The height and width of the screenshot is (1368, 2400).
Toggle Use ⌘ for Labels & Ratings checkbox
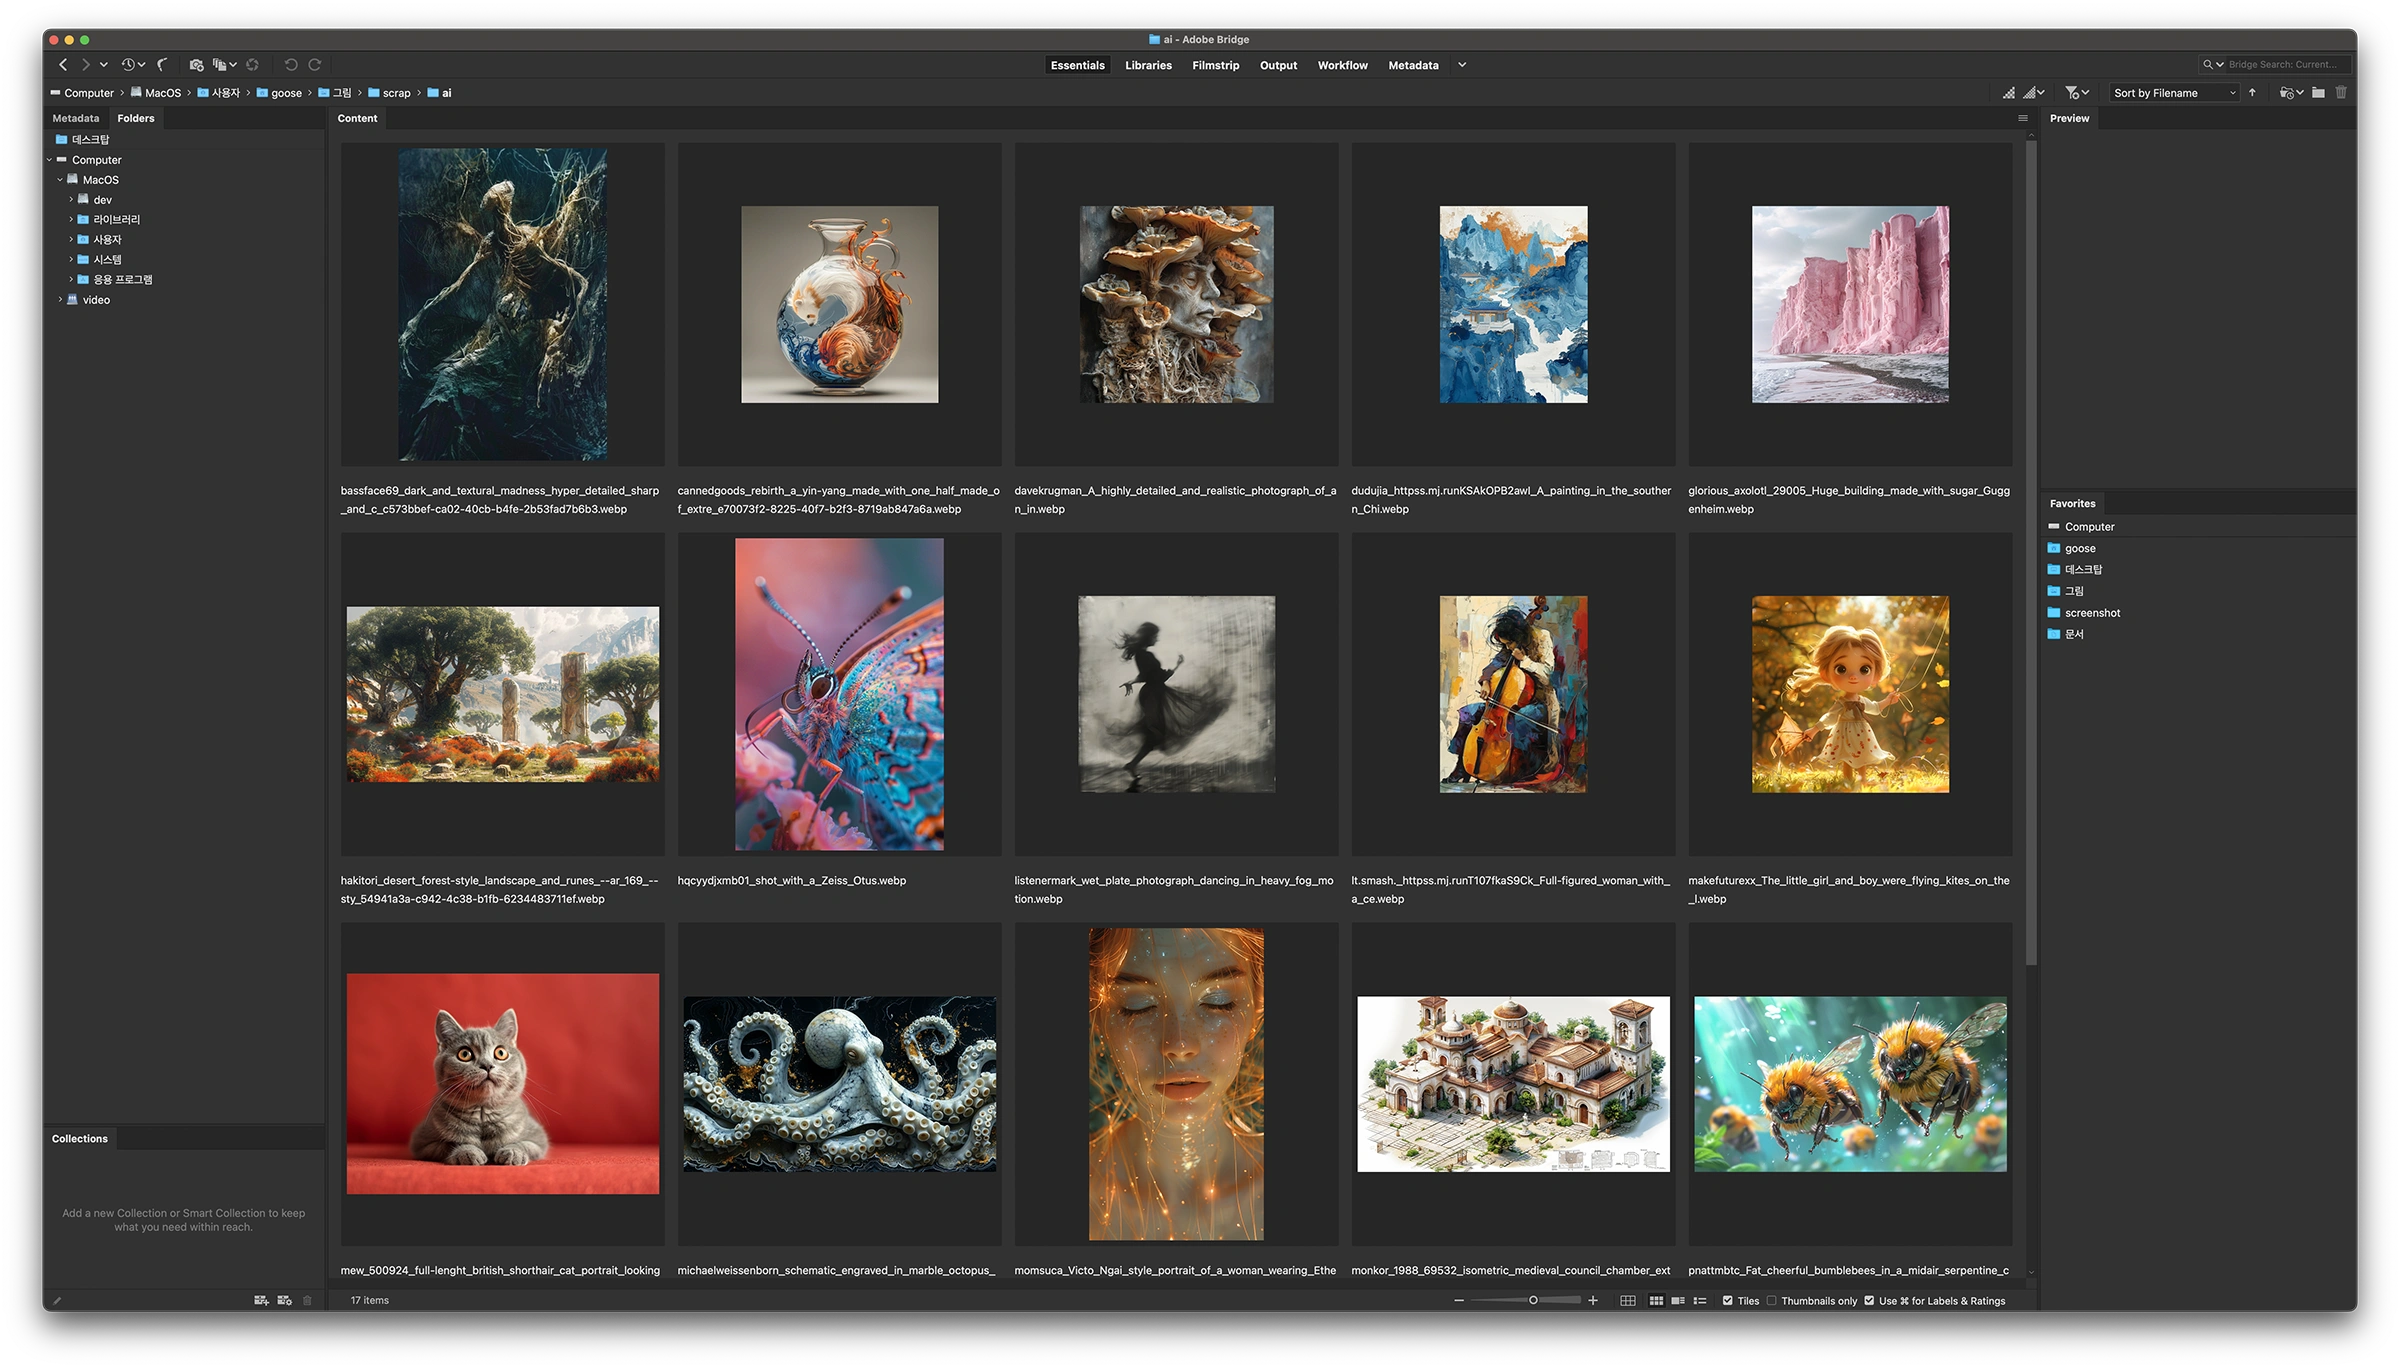[1869, 1301]
